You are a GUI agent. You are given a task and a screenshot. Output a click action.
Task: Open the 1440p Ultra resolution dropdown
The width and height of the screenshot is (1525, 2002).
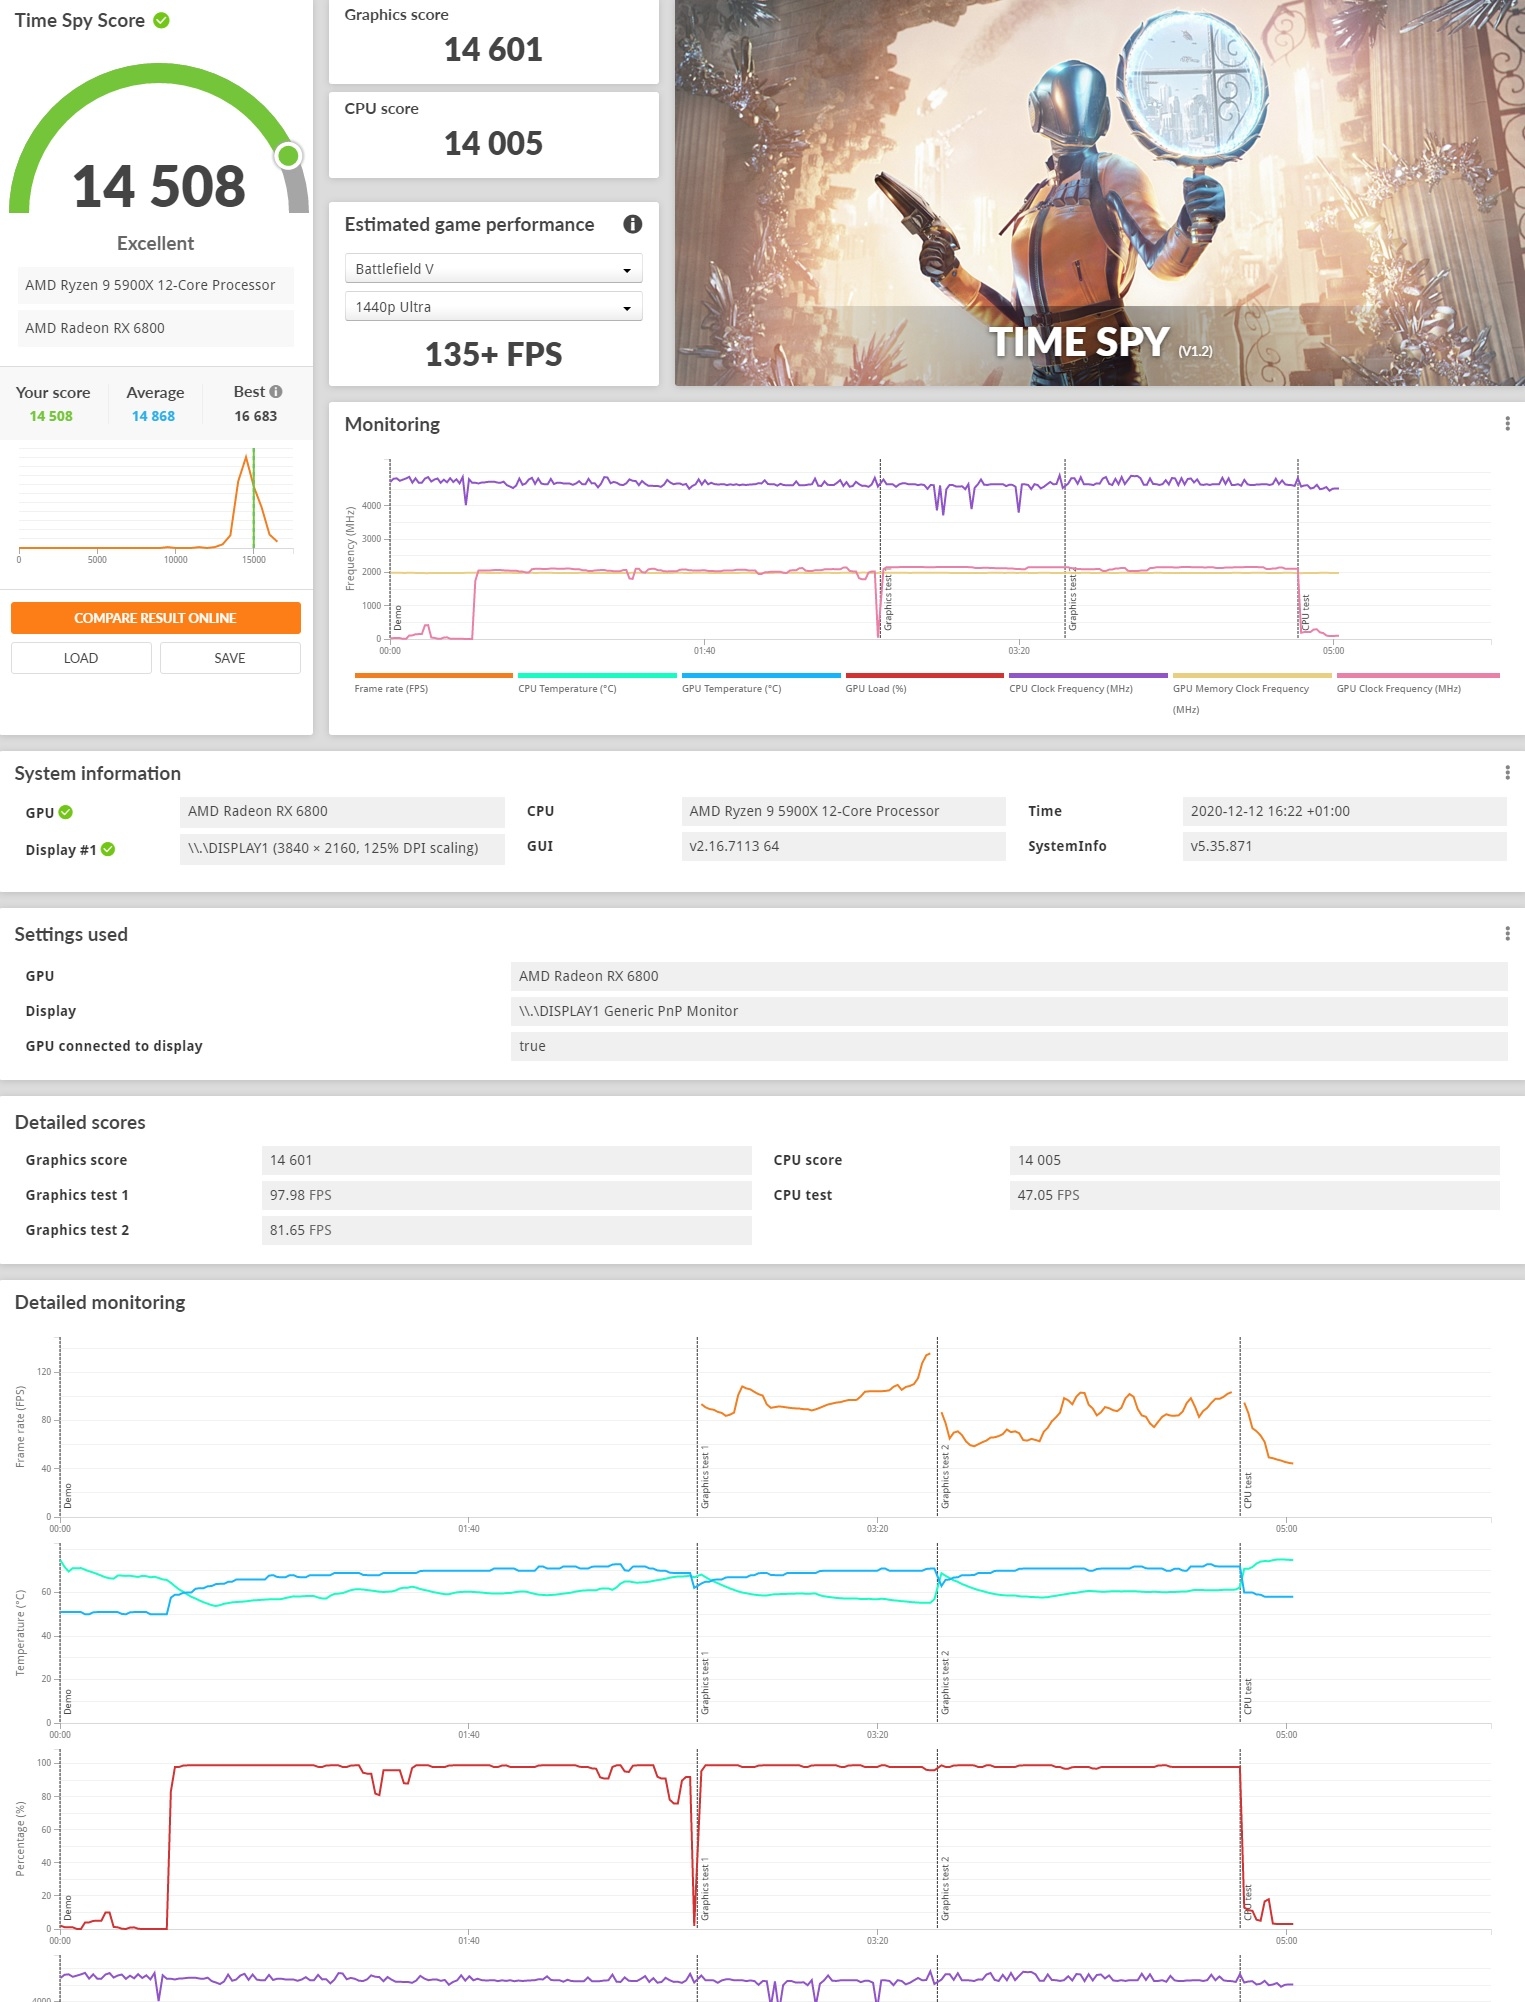[x=493, y=307]
